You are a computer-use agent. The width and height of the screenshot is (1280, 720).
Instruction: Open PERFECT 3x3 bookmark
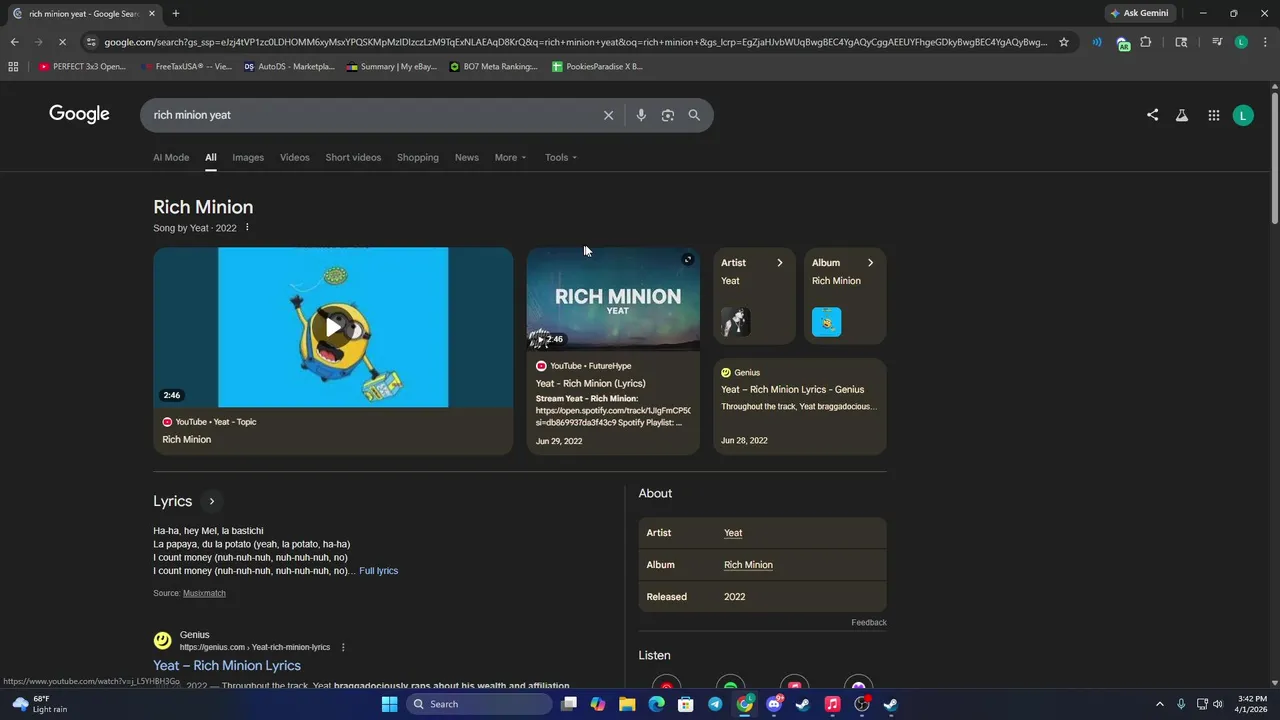coord(82,67)
